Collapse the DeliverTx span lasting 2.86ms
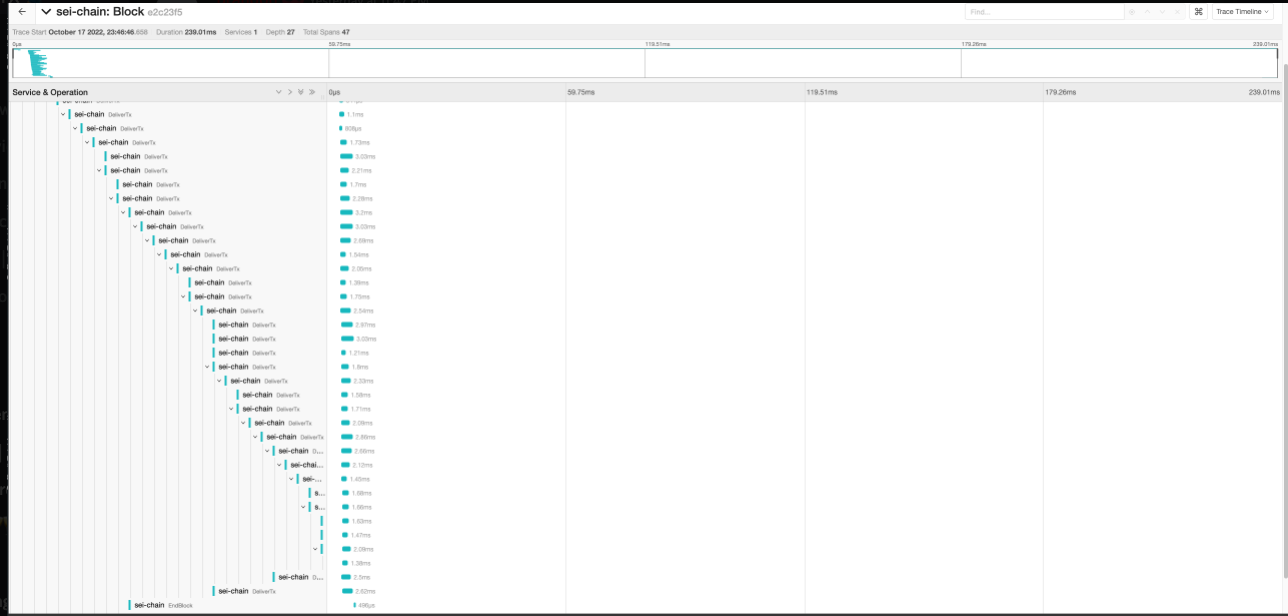The width and height of the screenshot is (1288, 616). pos(255,436)
